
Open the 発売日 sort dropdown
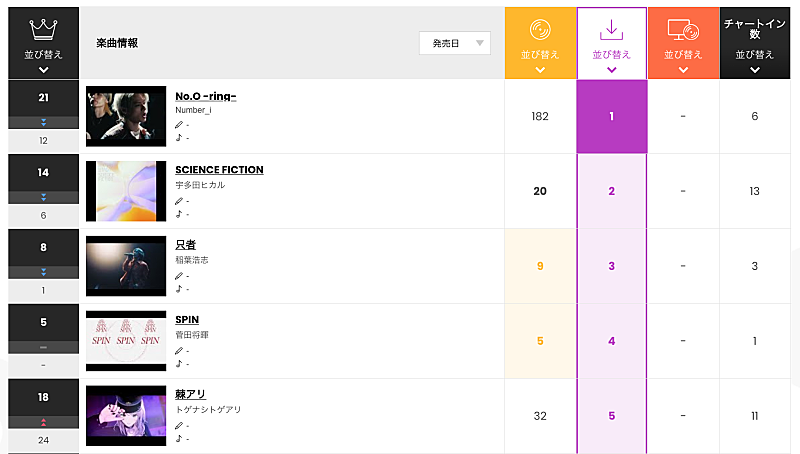tap(454, 43)
